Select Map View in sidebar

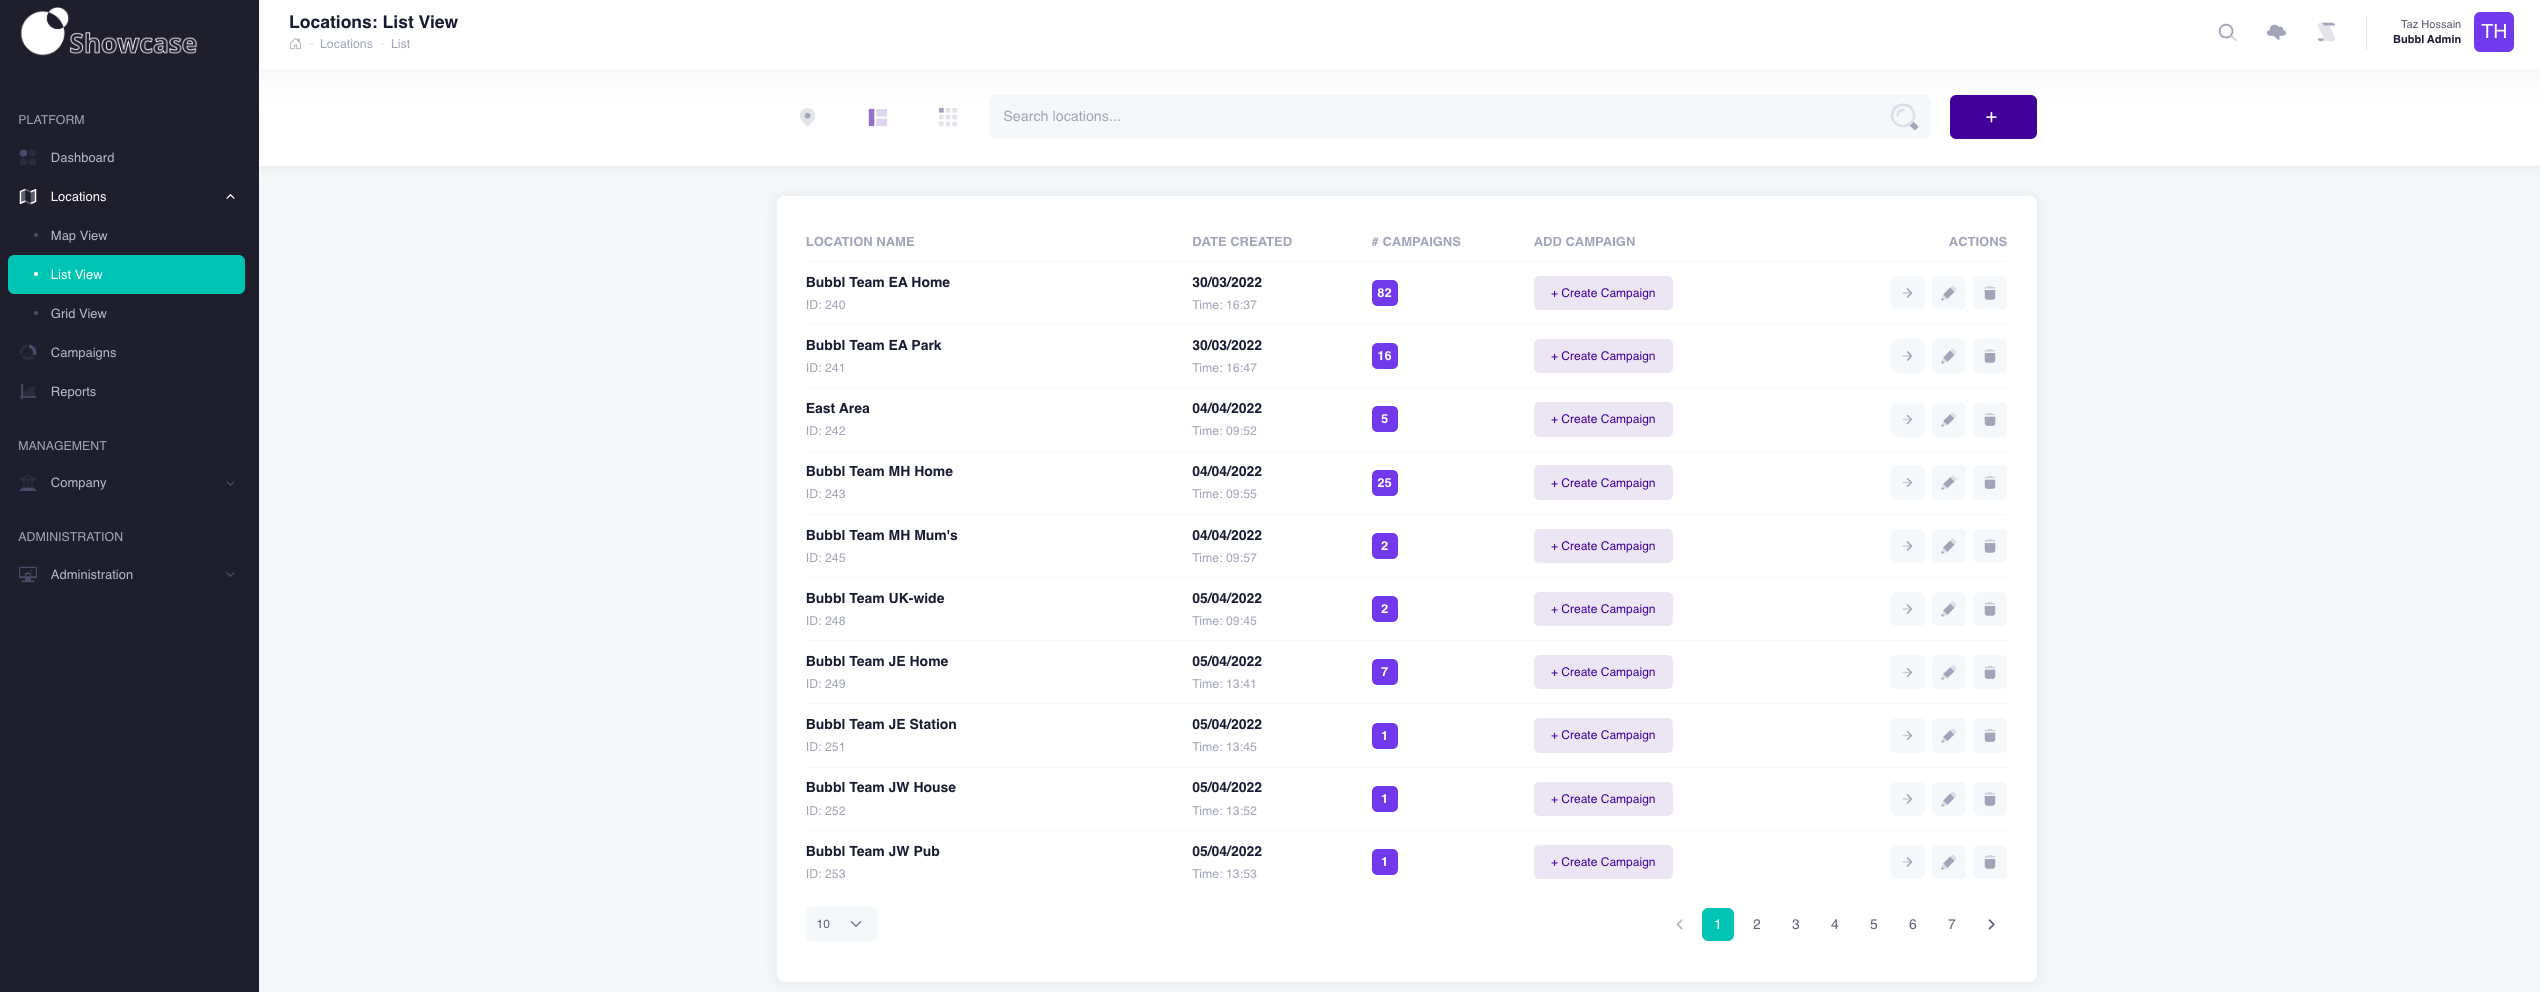click(126, 236)
